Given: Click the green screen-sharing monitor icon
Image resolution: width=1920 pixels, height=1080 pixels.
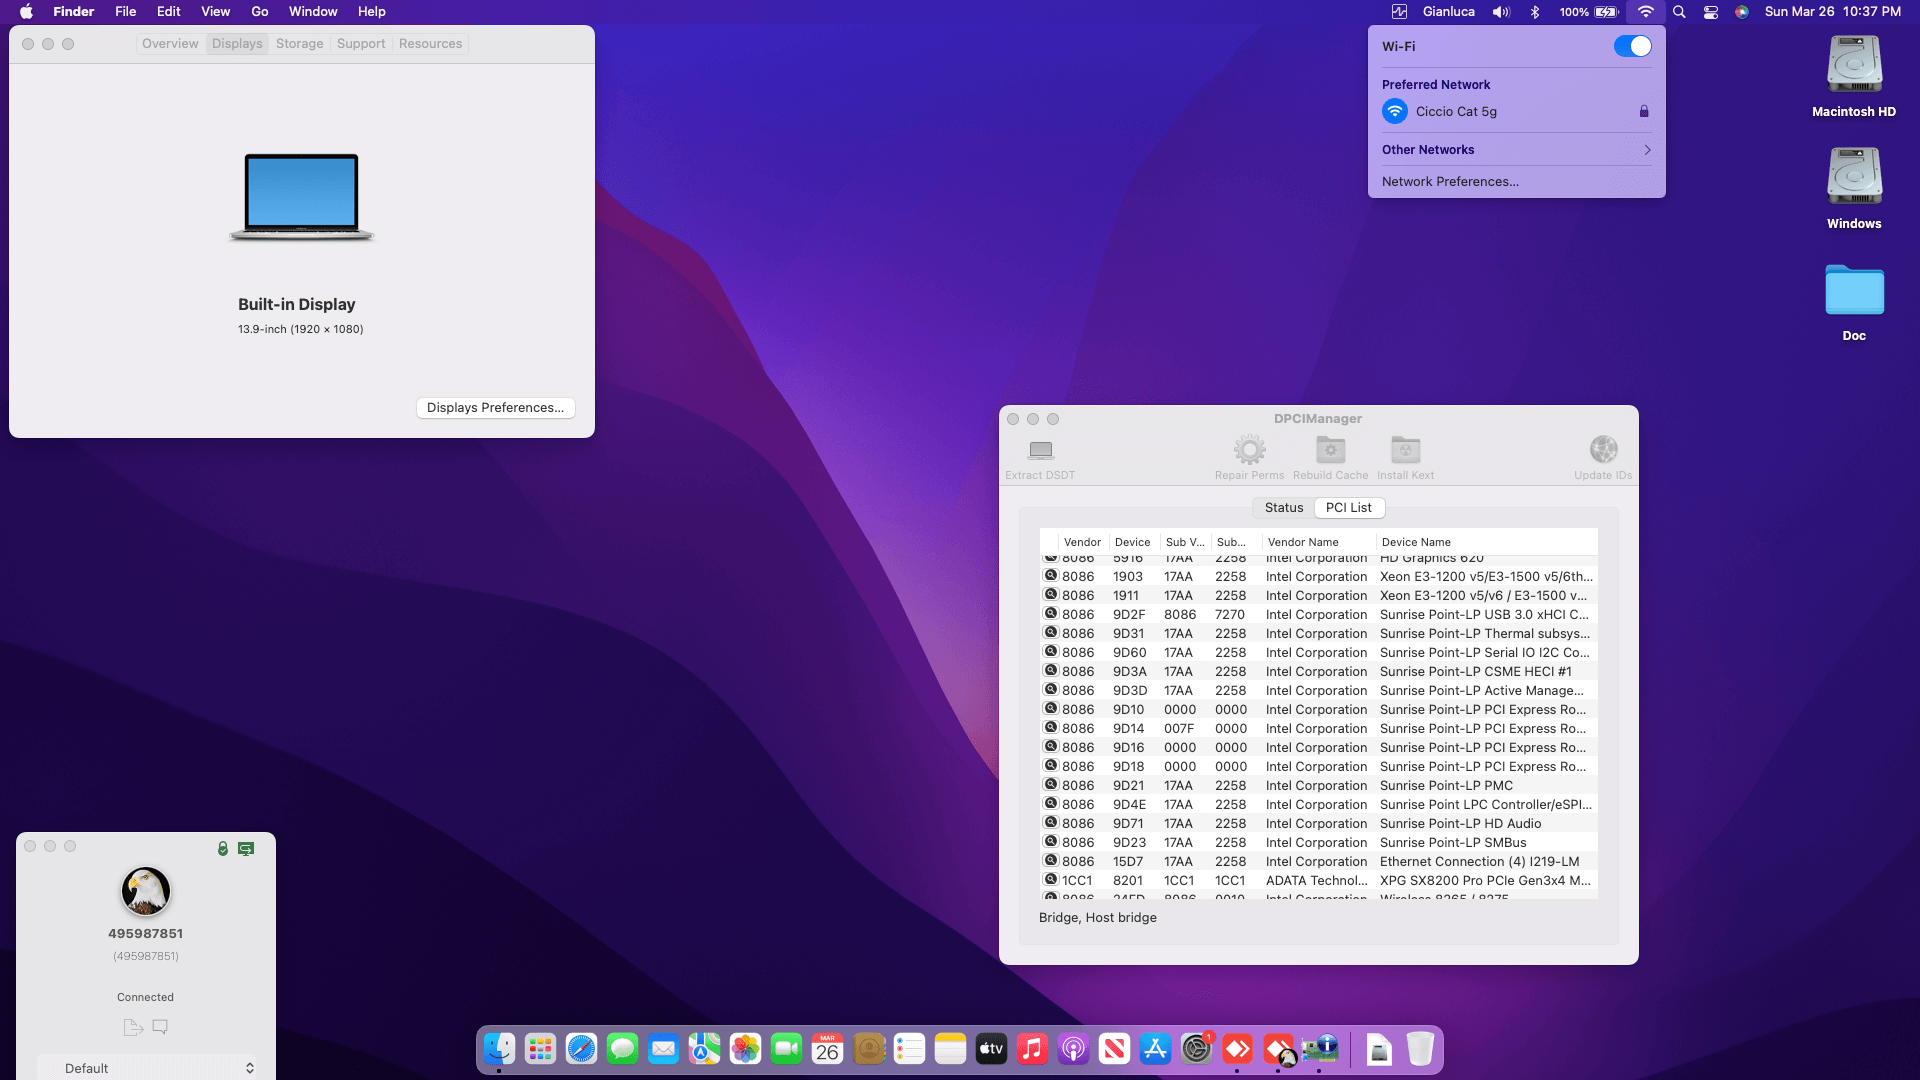Looking at the screenshot, I should [x=246, y=849].
